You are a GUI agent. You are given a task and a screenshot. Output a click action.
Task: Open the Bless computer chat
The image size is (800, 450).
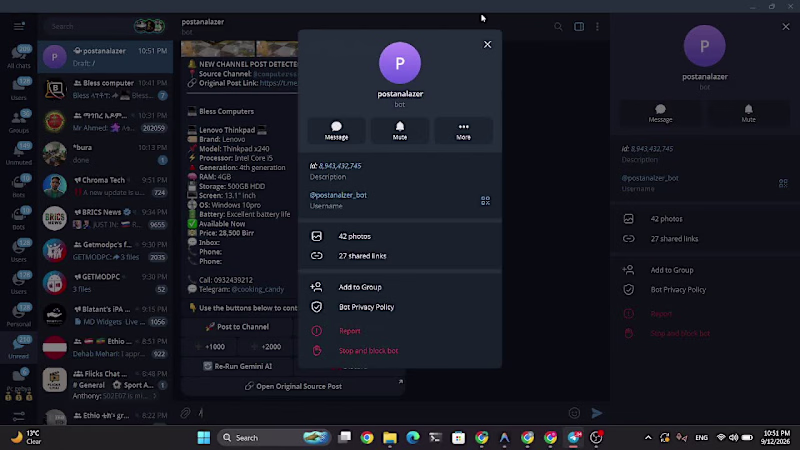point(105,89)
